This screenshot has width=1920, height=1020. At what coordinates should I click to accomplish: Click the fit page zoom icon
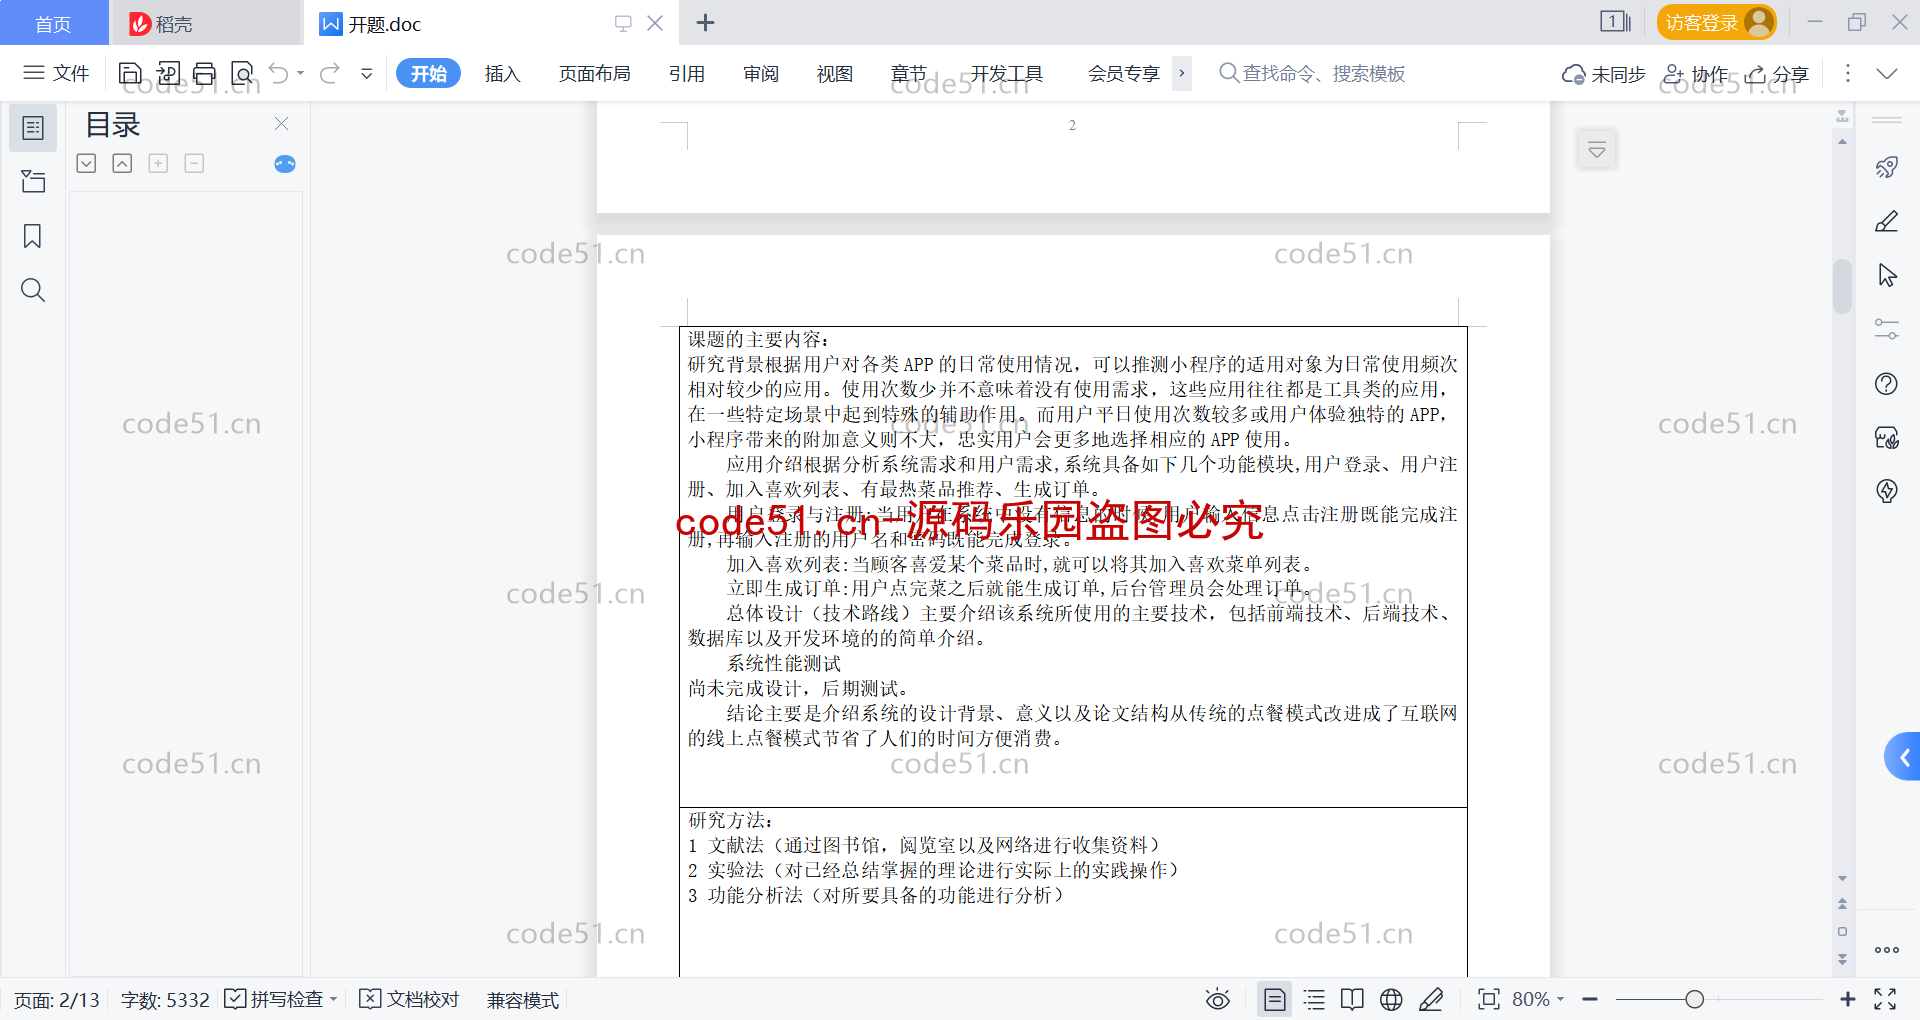(1489, 999)
